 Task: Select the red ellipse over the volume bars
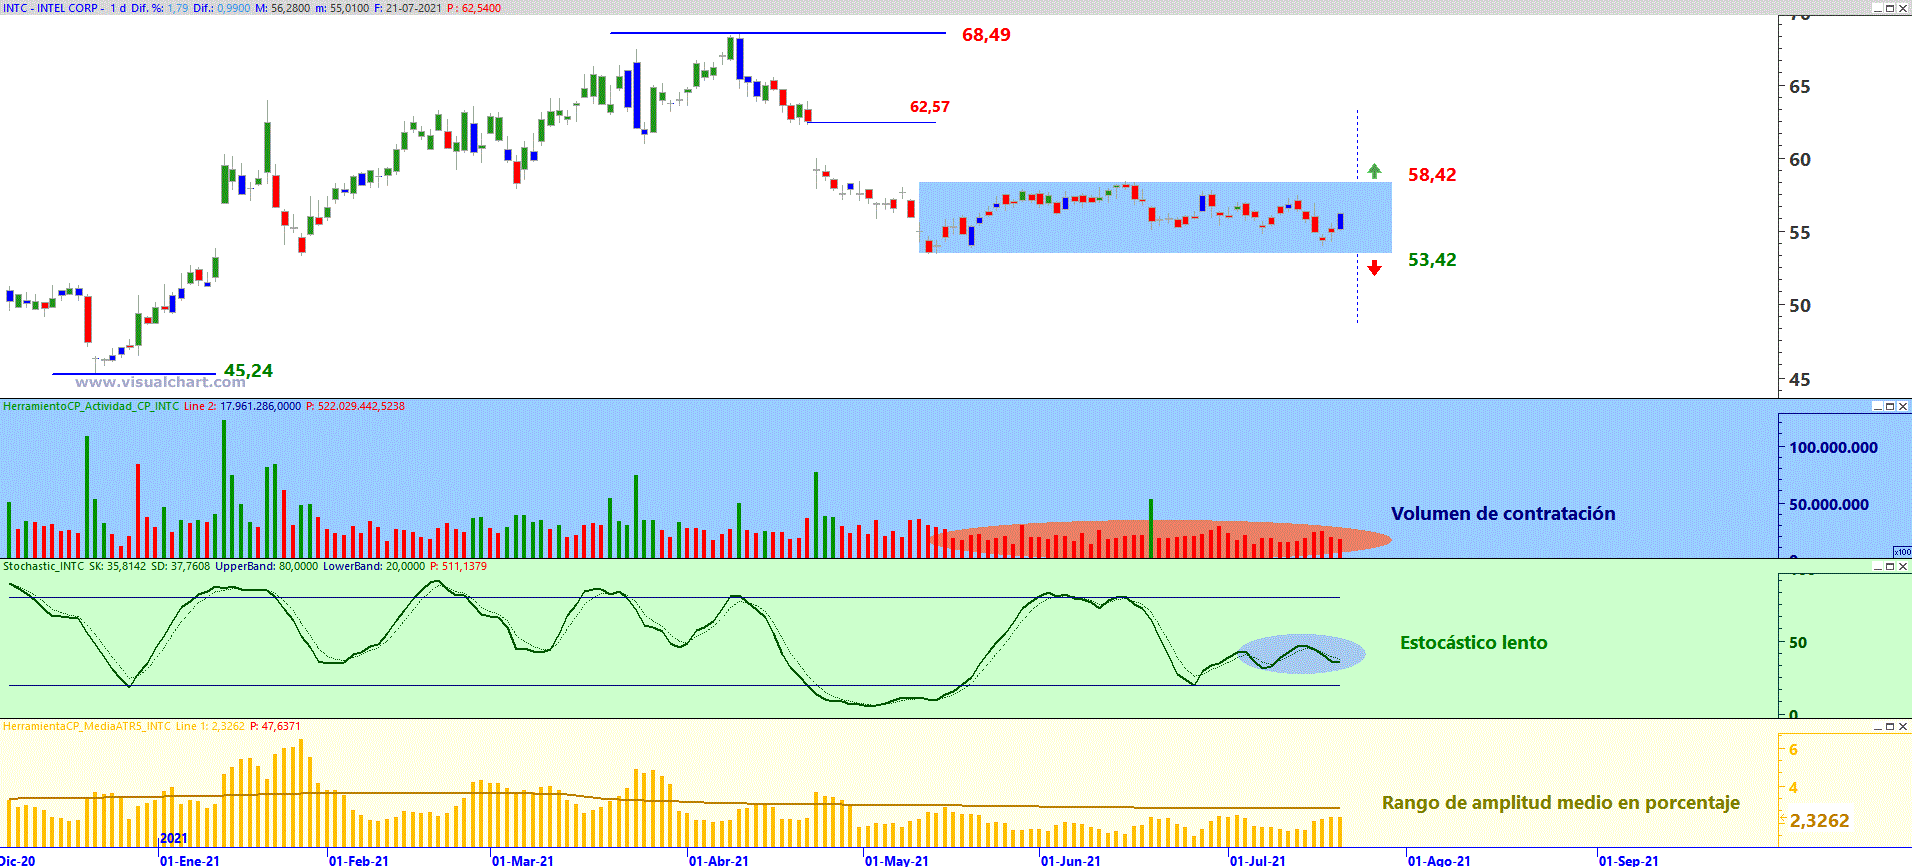[1160, 538]
